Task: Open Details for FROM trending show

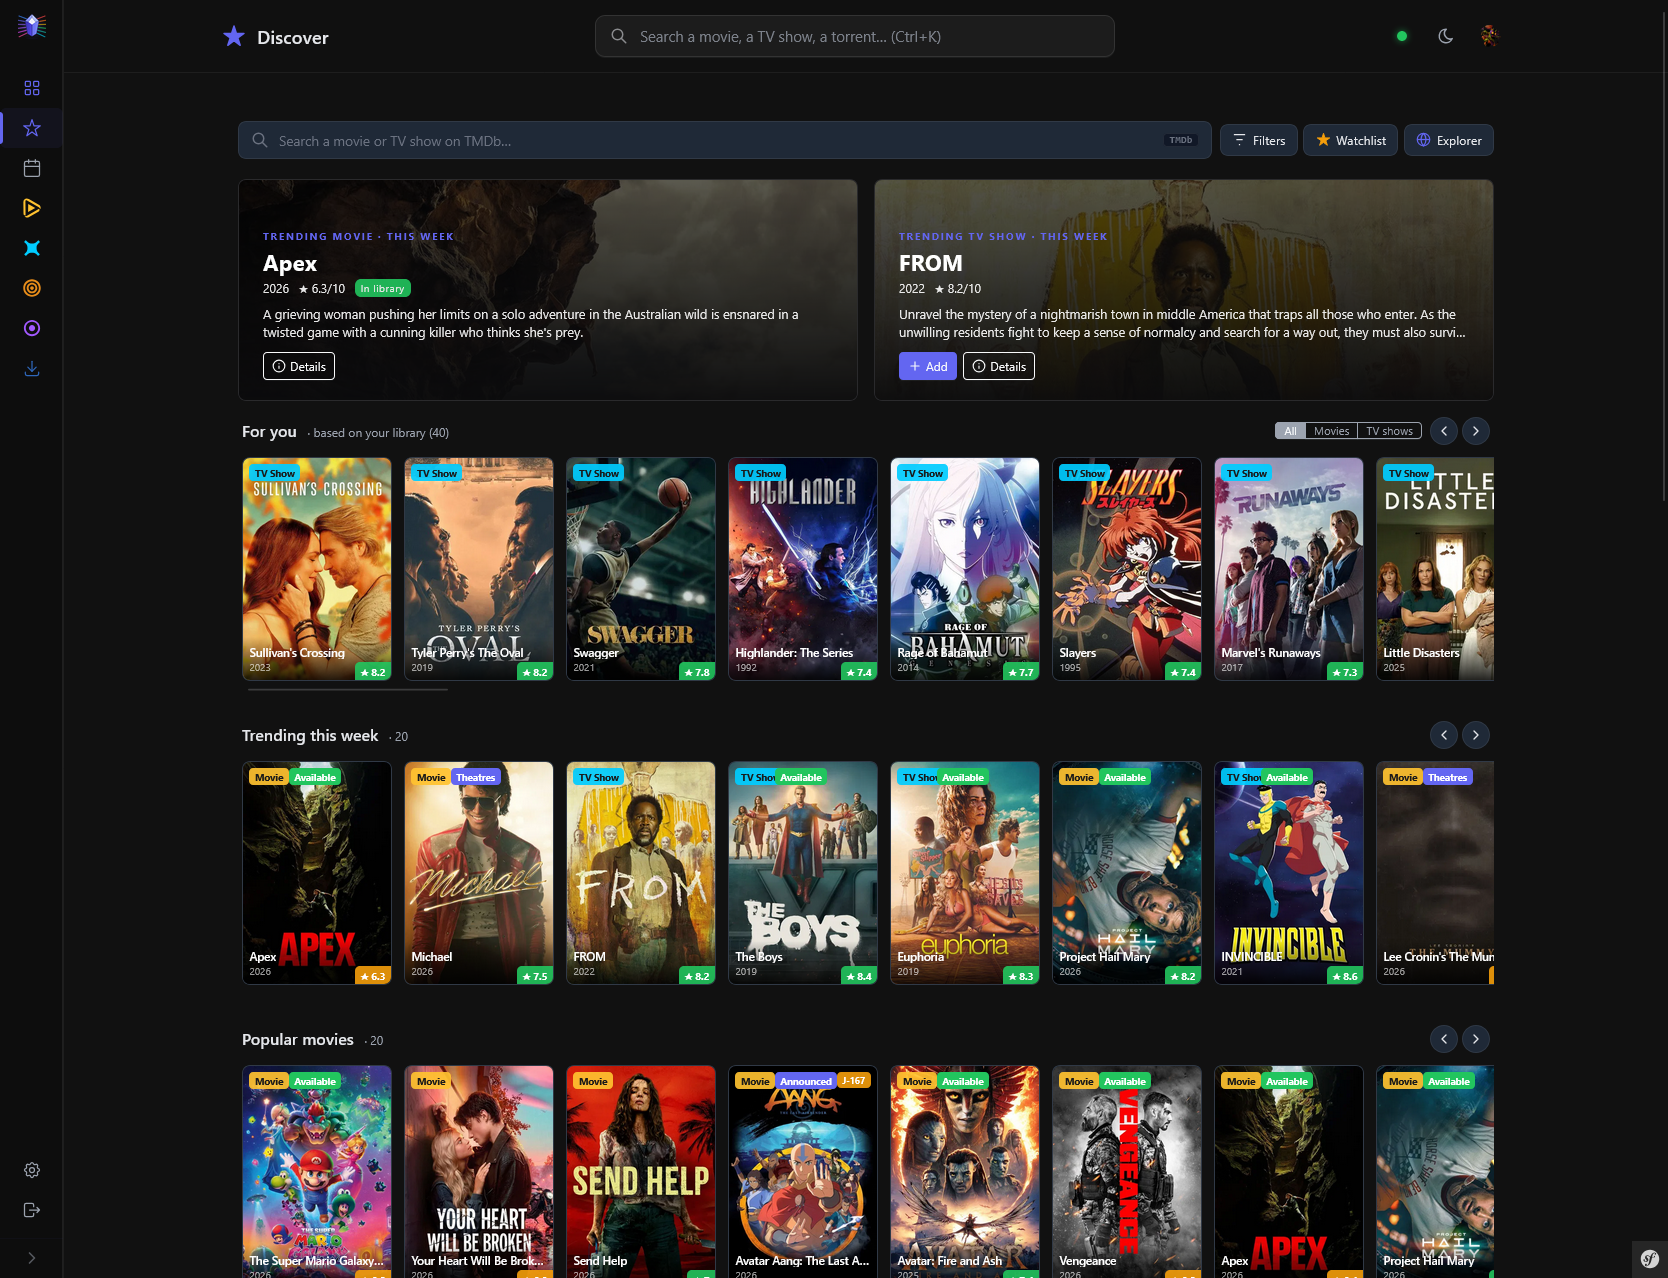Action: [x=999, y=366]
